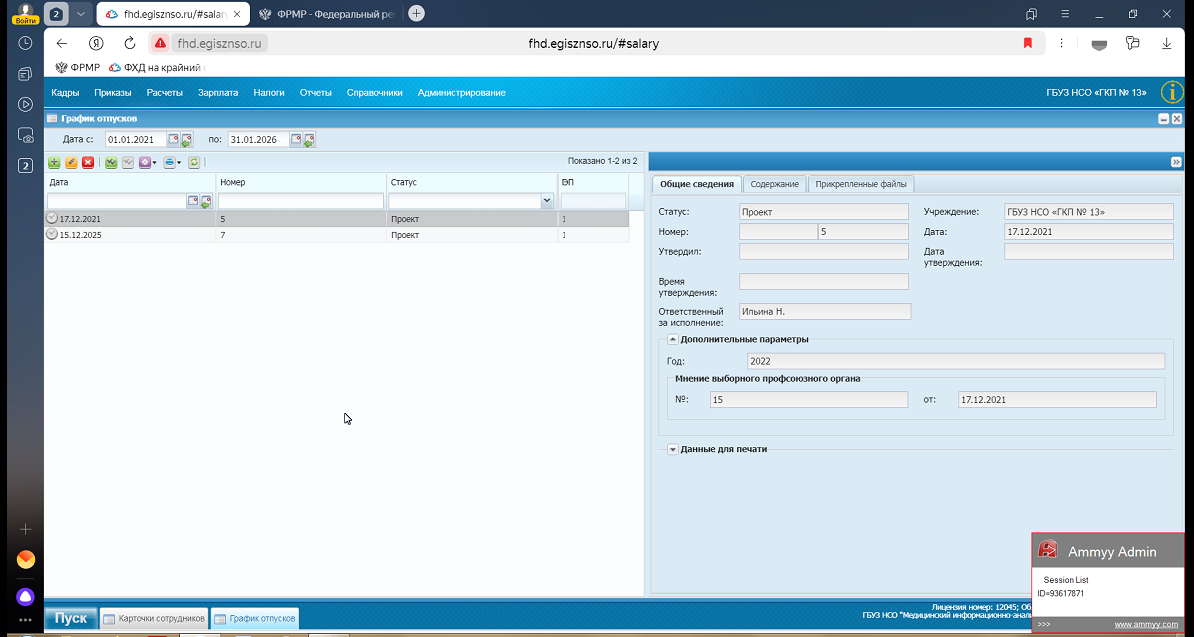Open the Расчеты menu
This screenshot has width=1194, height=637.
[x=164, y=93]
